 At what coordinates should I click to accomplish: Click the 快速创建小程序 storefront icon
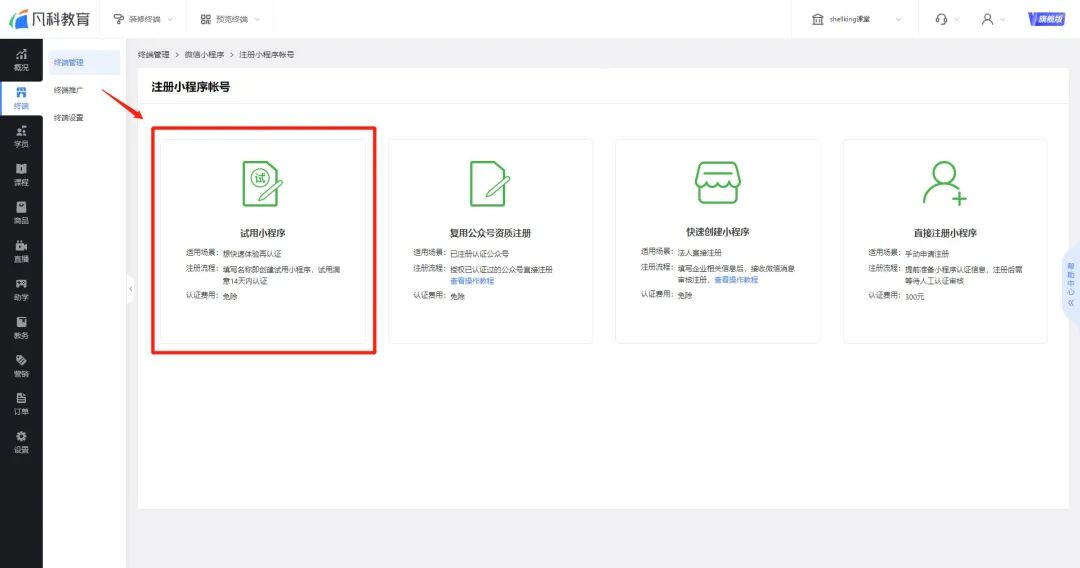tap(718, 182)
